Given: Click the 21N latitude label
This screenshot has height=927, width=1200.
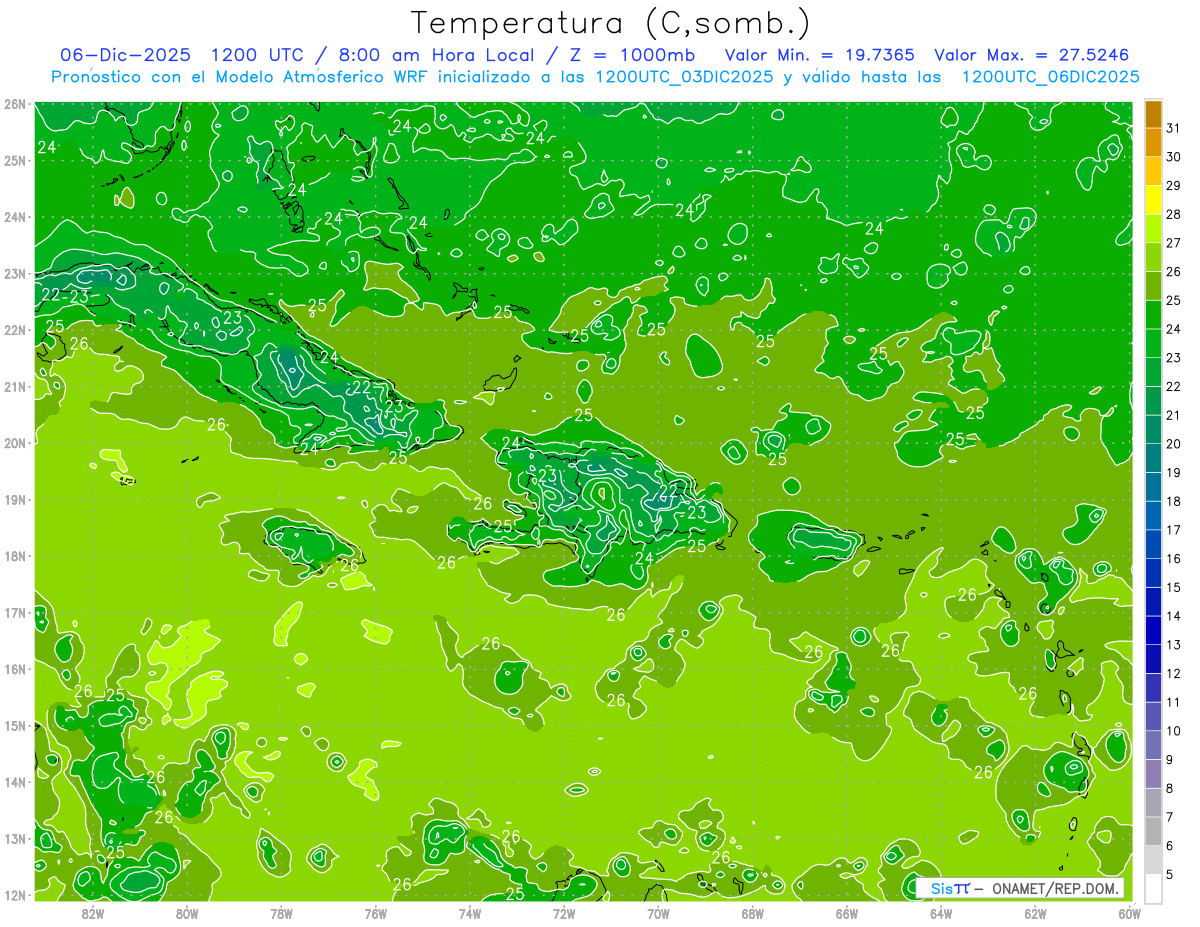Looking at the screenshot, I should coord(14,386).
